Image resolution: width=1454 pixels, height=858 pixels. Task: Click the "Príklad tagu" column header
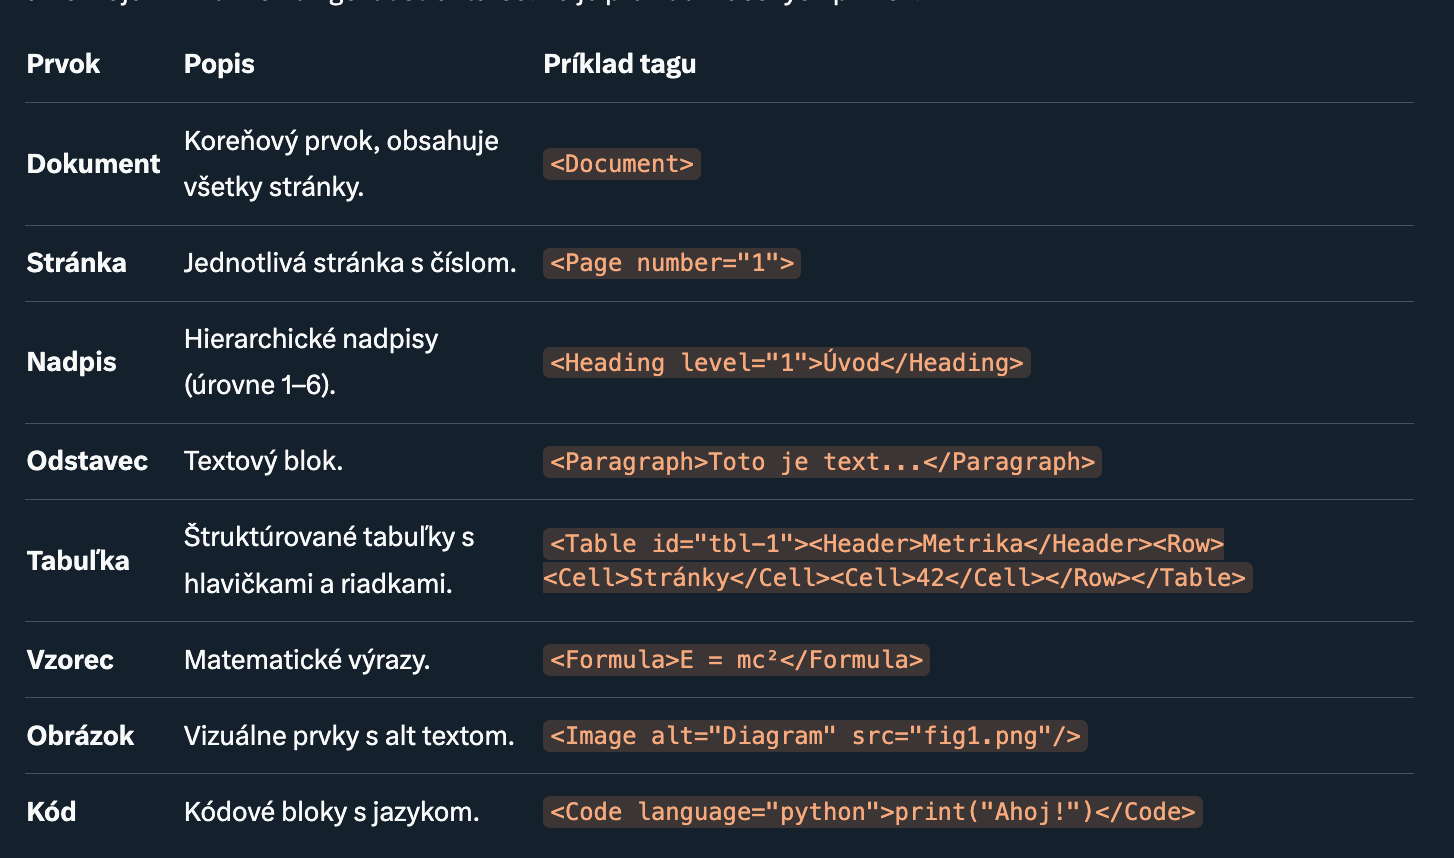(x=619, y=64)
